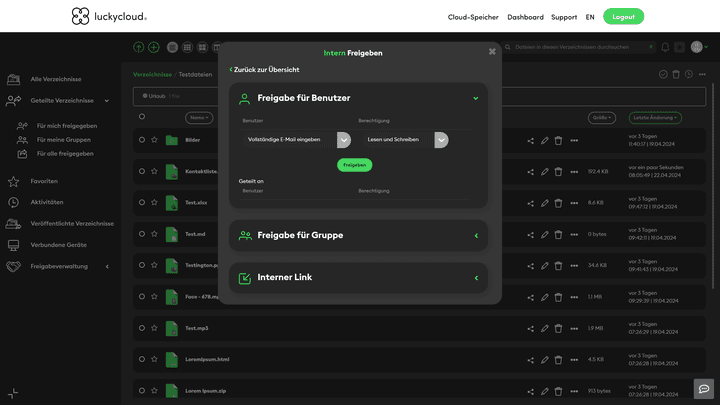
Task: Open the chat support bubble icon
Action: [x=703, y=389]
